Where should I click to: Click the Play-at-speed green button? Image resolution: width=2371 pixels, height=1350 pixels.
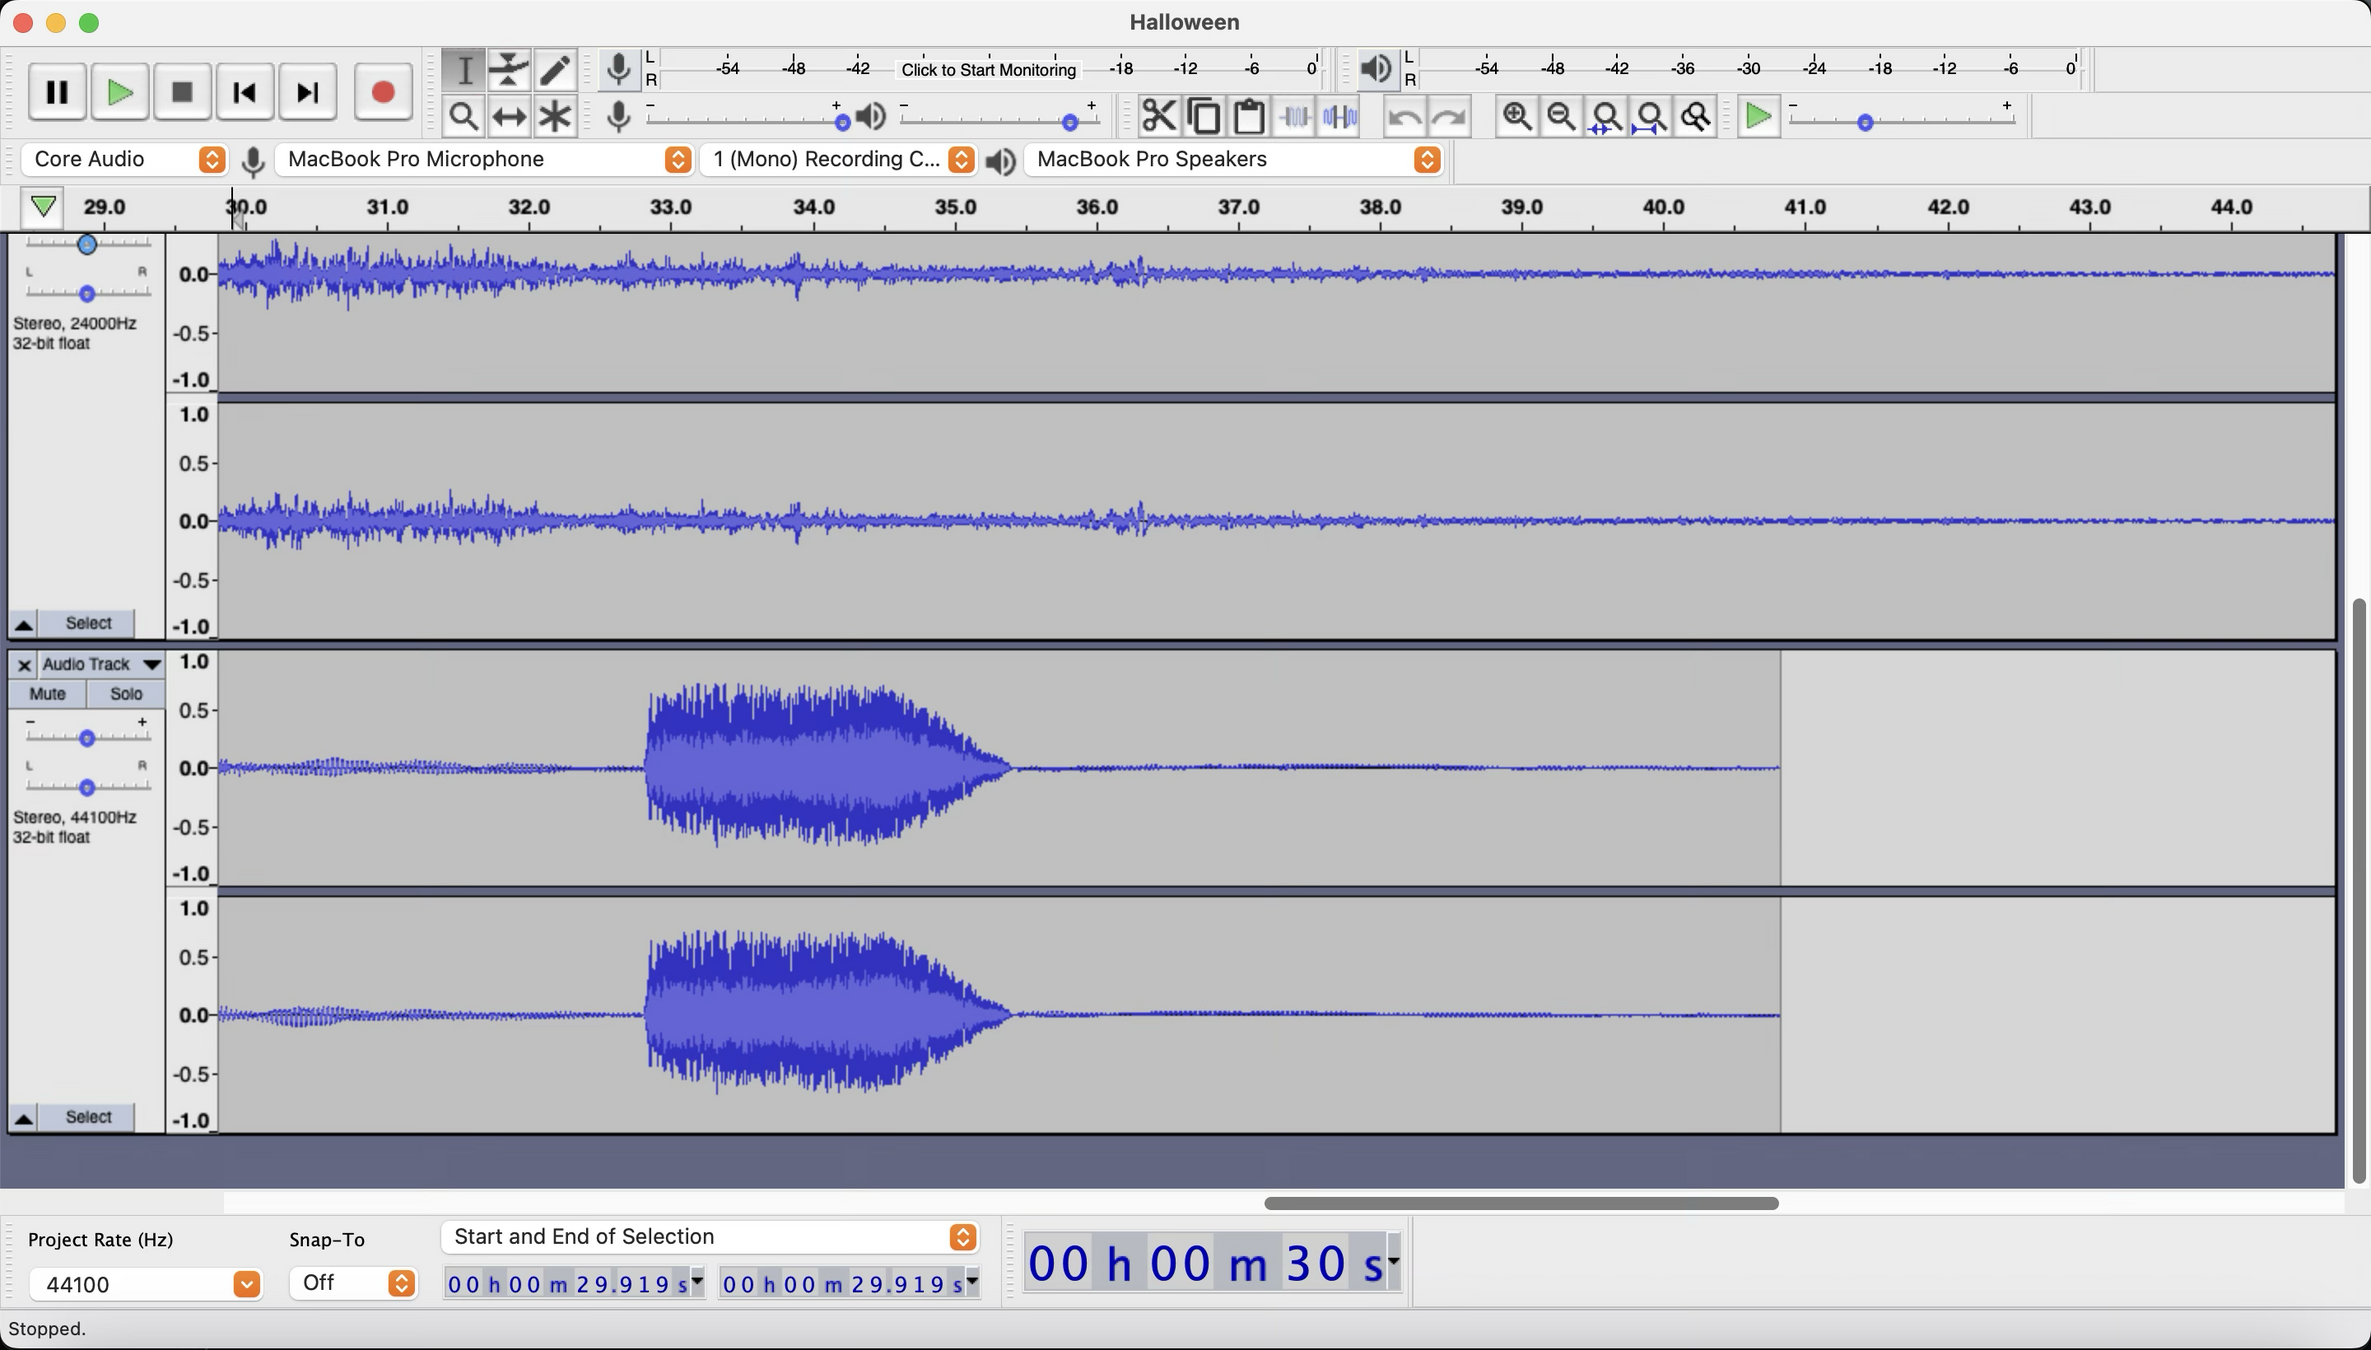coord(1758,117)
